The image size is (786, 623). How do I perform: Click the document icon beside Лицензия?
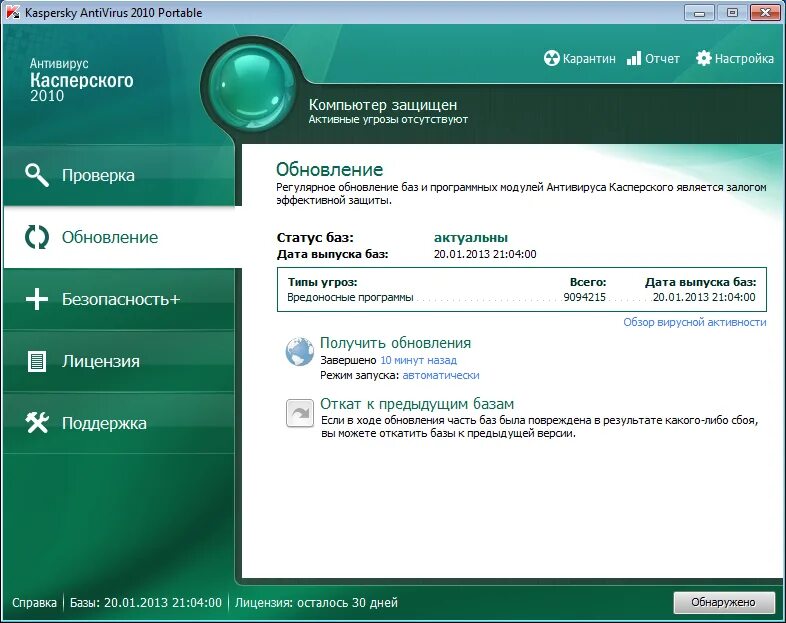tap(37, 361)
